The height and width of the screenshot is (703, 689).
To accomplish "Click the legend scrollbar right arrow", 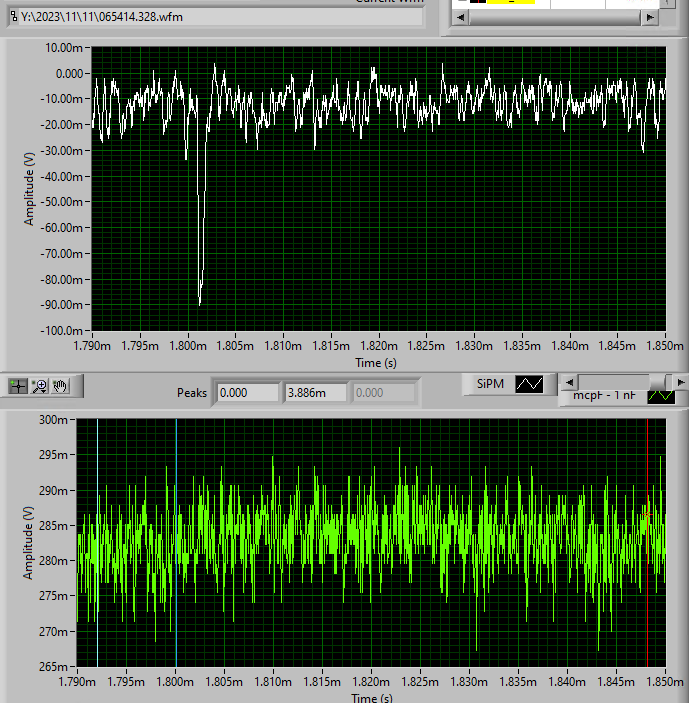I will [x=680, y=382].
